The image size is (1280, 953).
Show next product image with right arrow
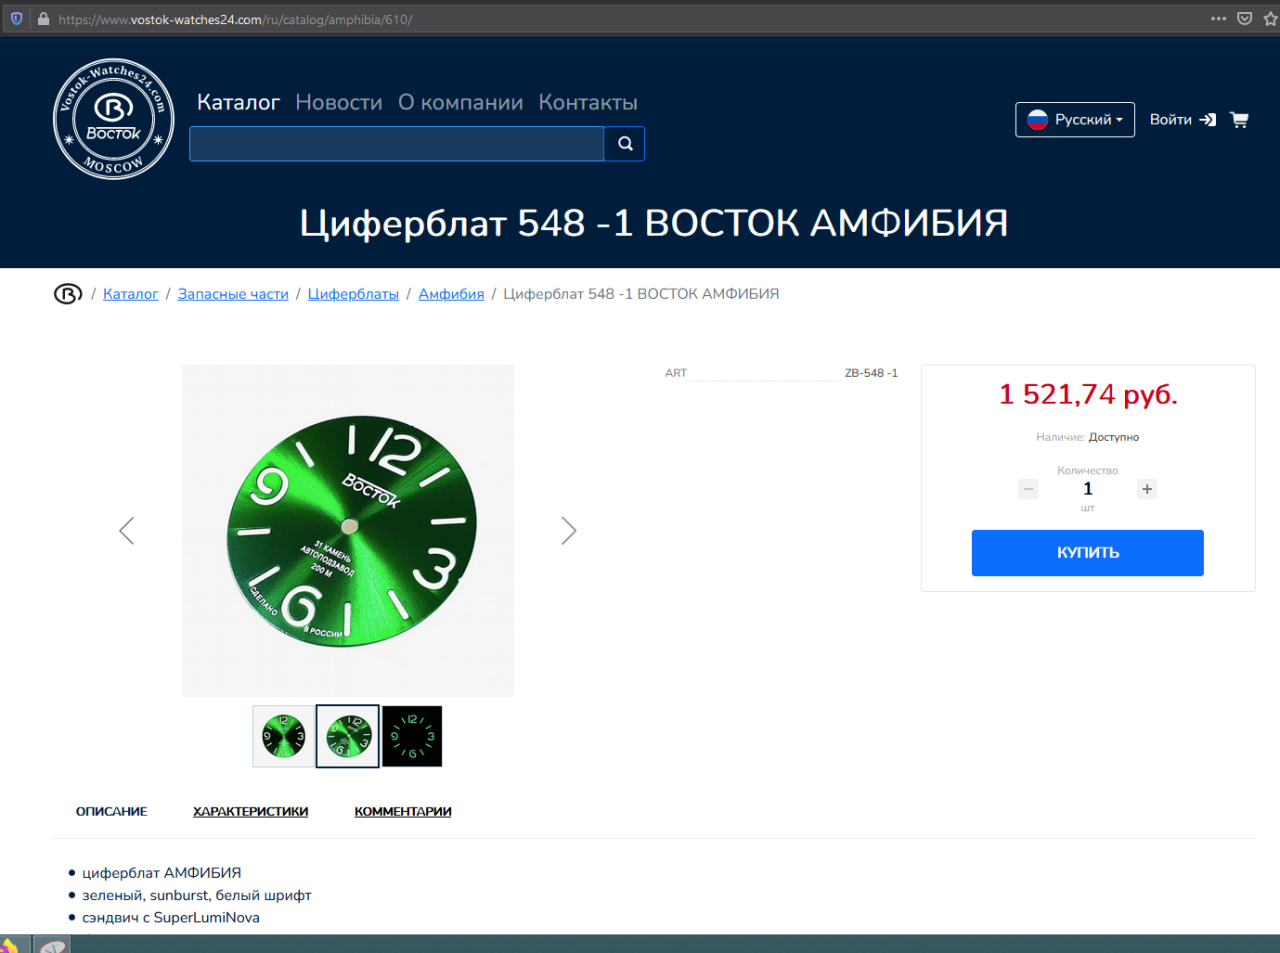coord(568,530)
